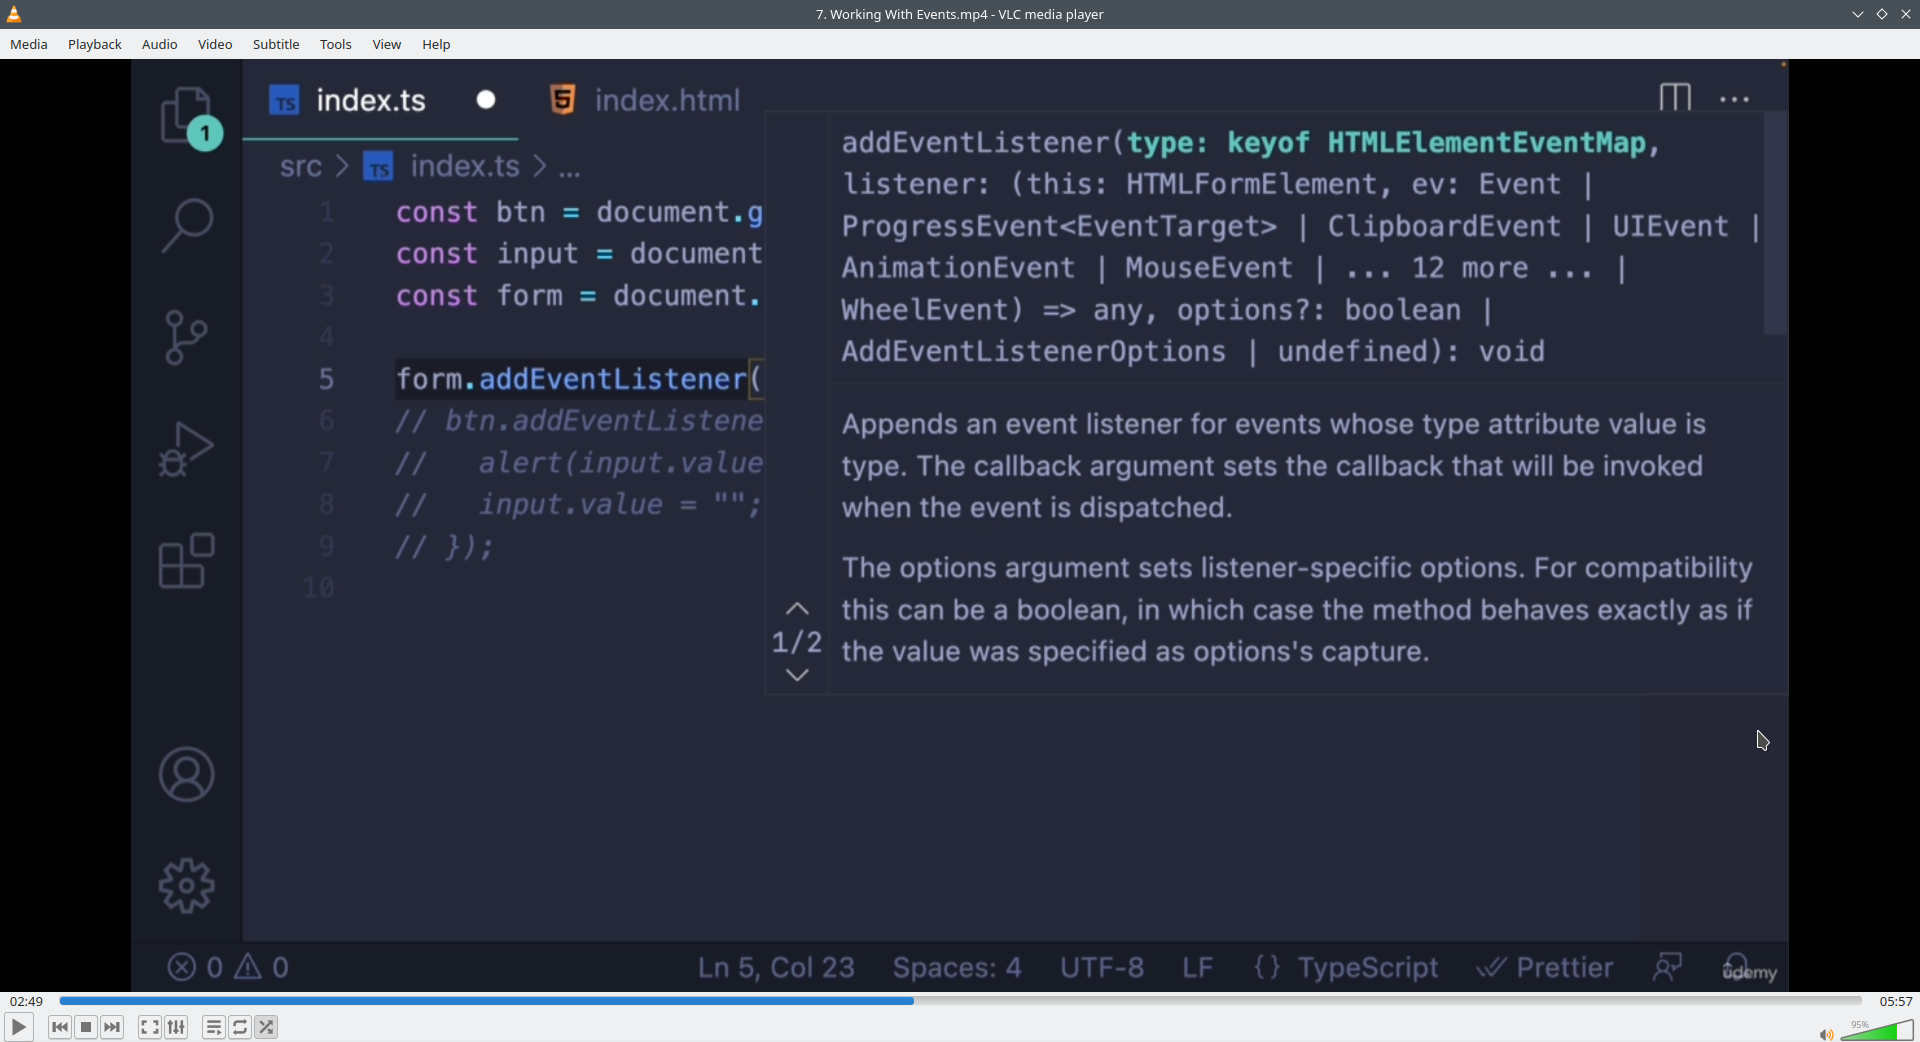This screenshot has width=1920, height=1042.
Task: Click the 'const btn' code on line 1
Action: click(x=470, y=212)
